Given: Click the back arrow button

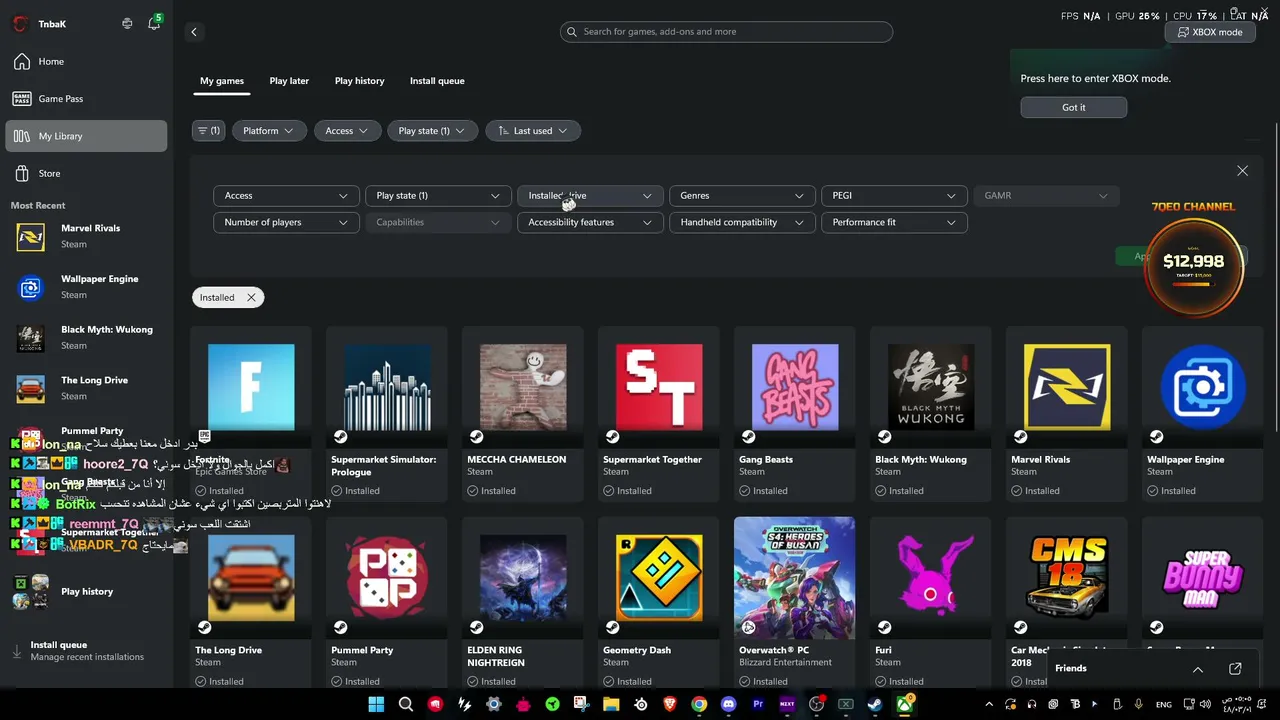Looking at the screenshot, I should pos(194,32).
